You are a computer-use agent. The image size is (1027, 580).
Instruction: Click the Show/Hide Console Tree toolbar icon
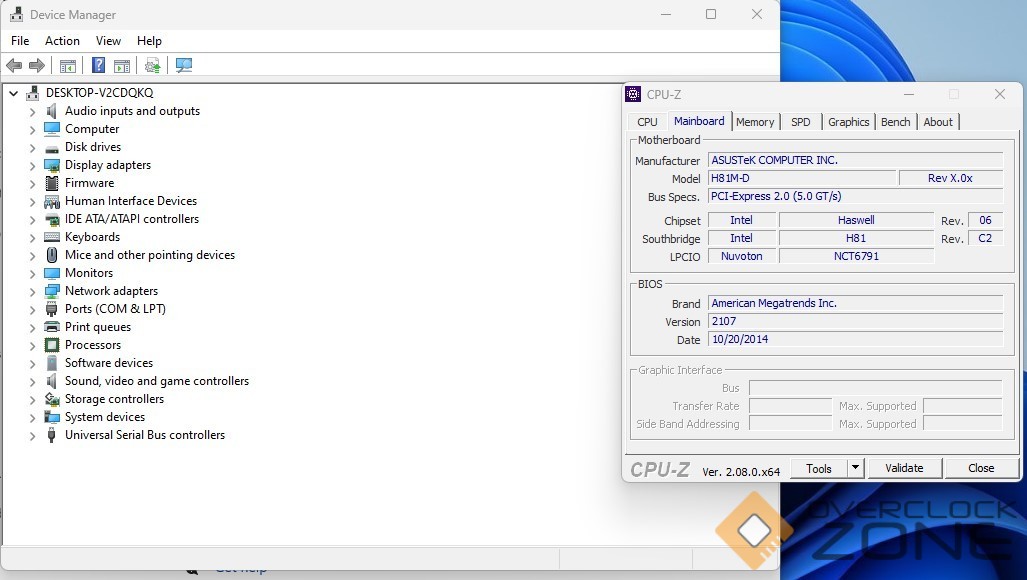[x=68, y=65]
